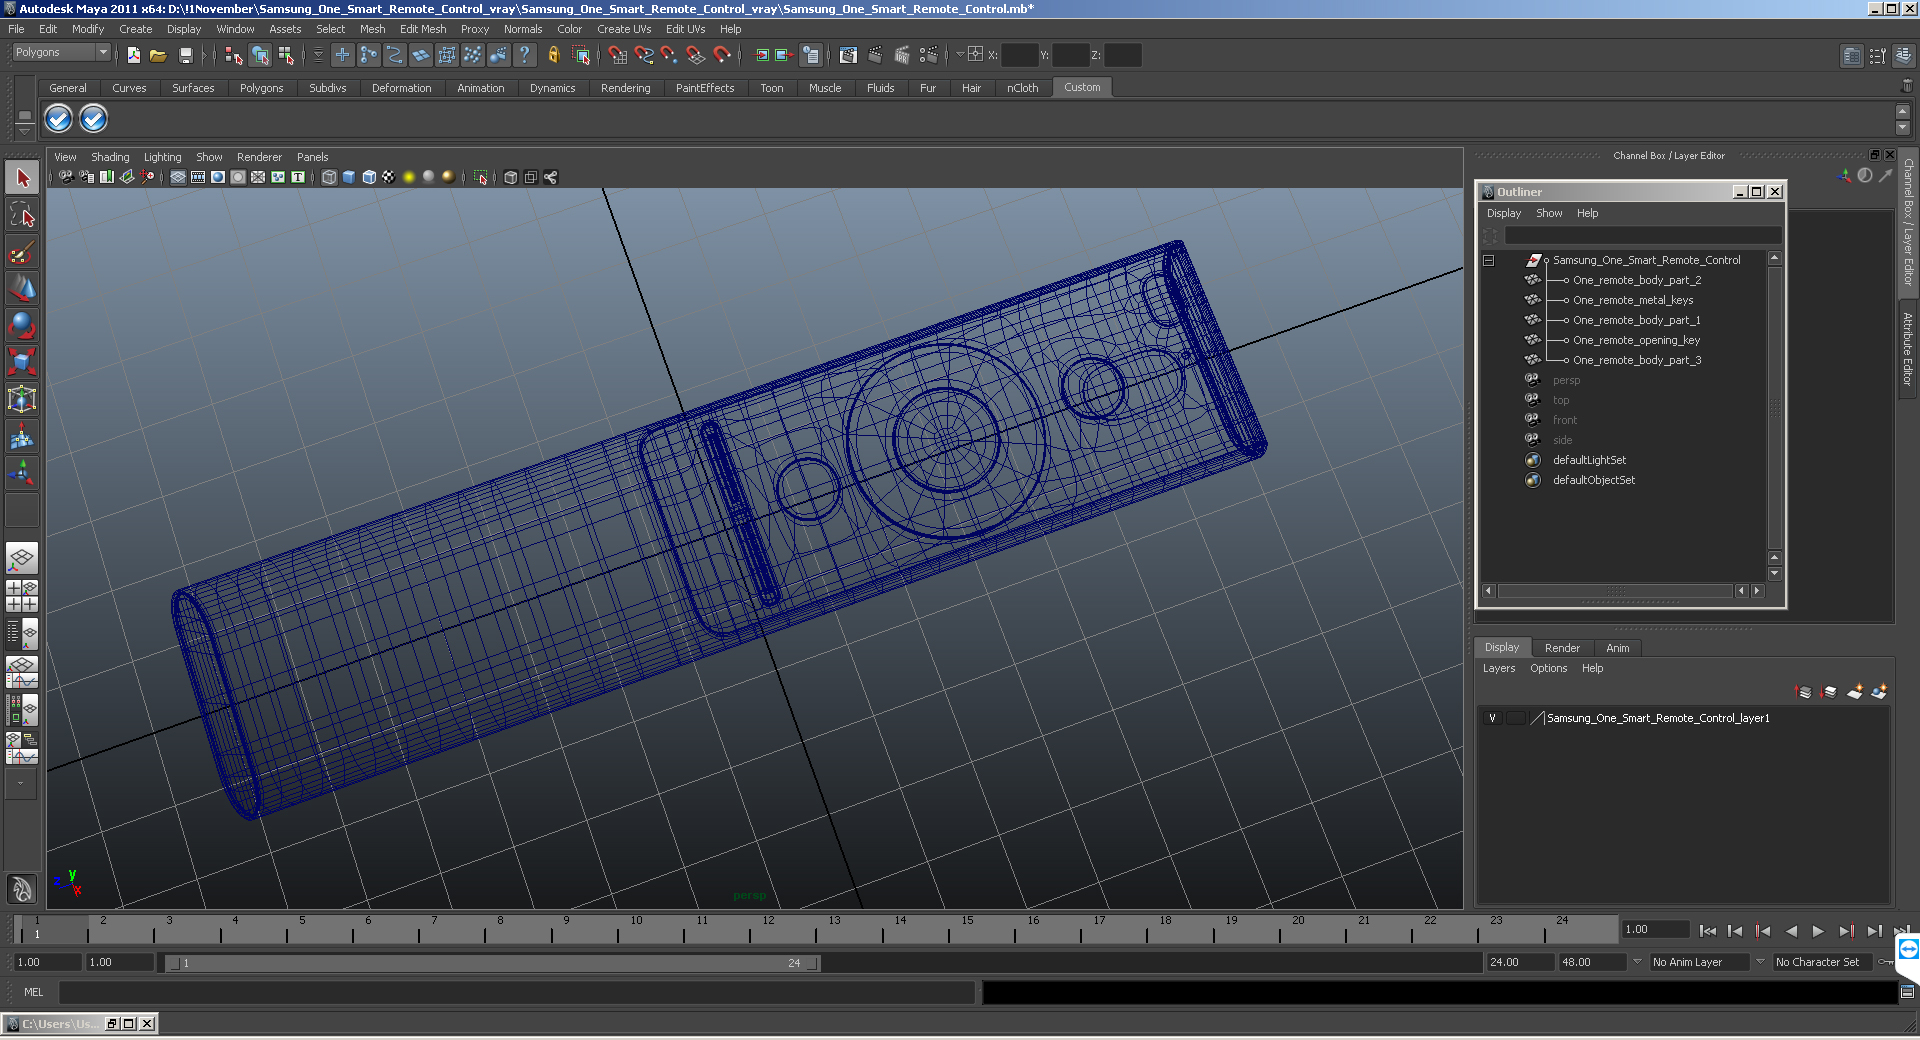Play forward on the timeline
This screenshot has height=1040, width=1920.
(1818, 931)
